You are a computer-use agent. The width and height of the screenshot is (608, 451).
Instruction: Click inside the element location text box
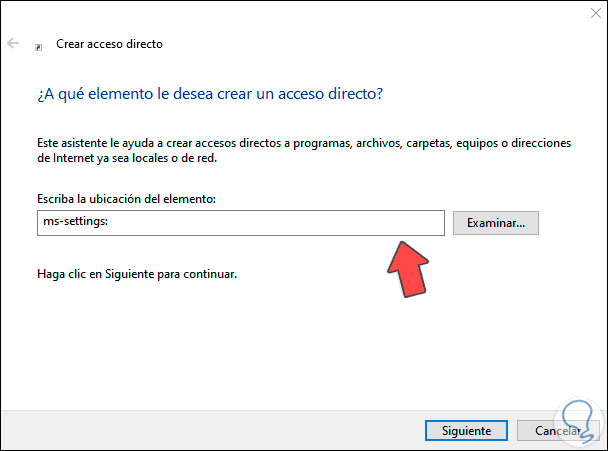pyautogui.click(x=238, y=223)
